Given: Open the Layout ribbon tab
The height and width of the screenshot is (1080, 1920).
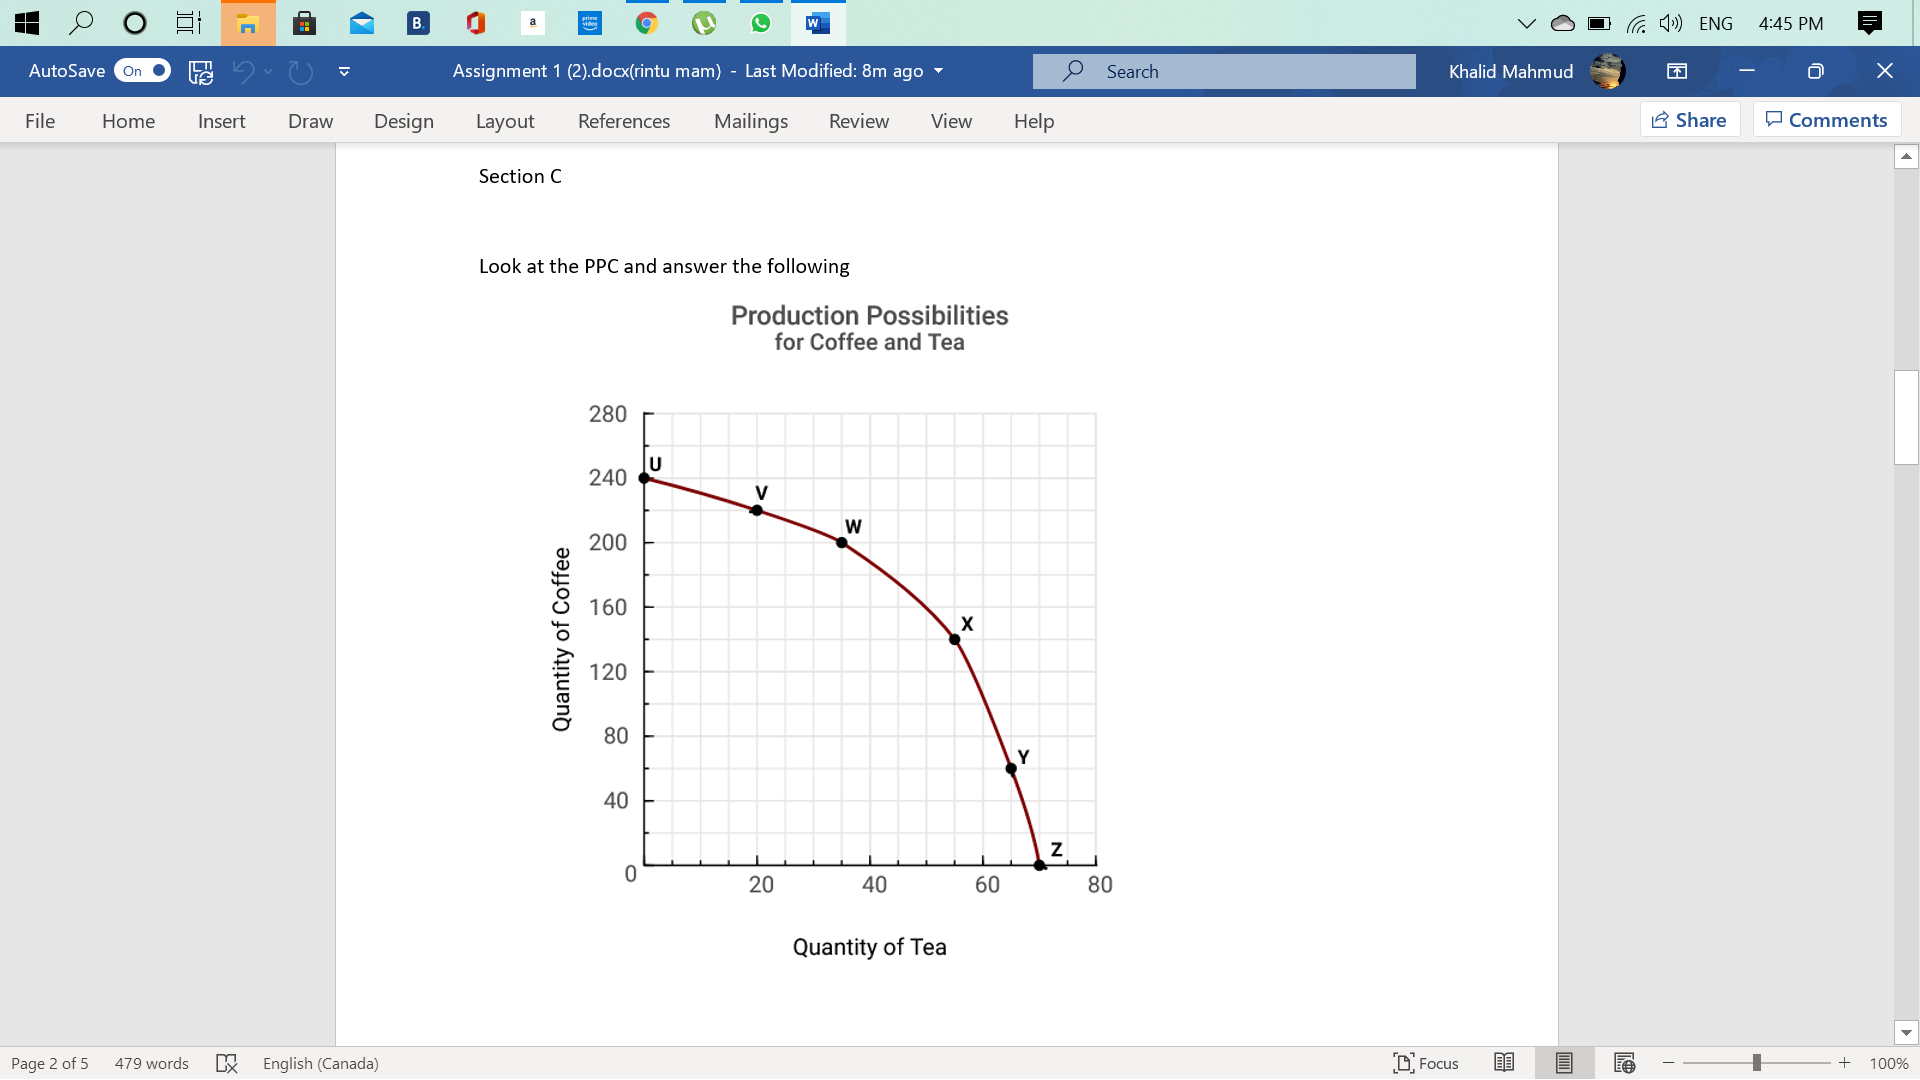Looking at the screenshot, I should click(505, 121).
